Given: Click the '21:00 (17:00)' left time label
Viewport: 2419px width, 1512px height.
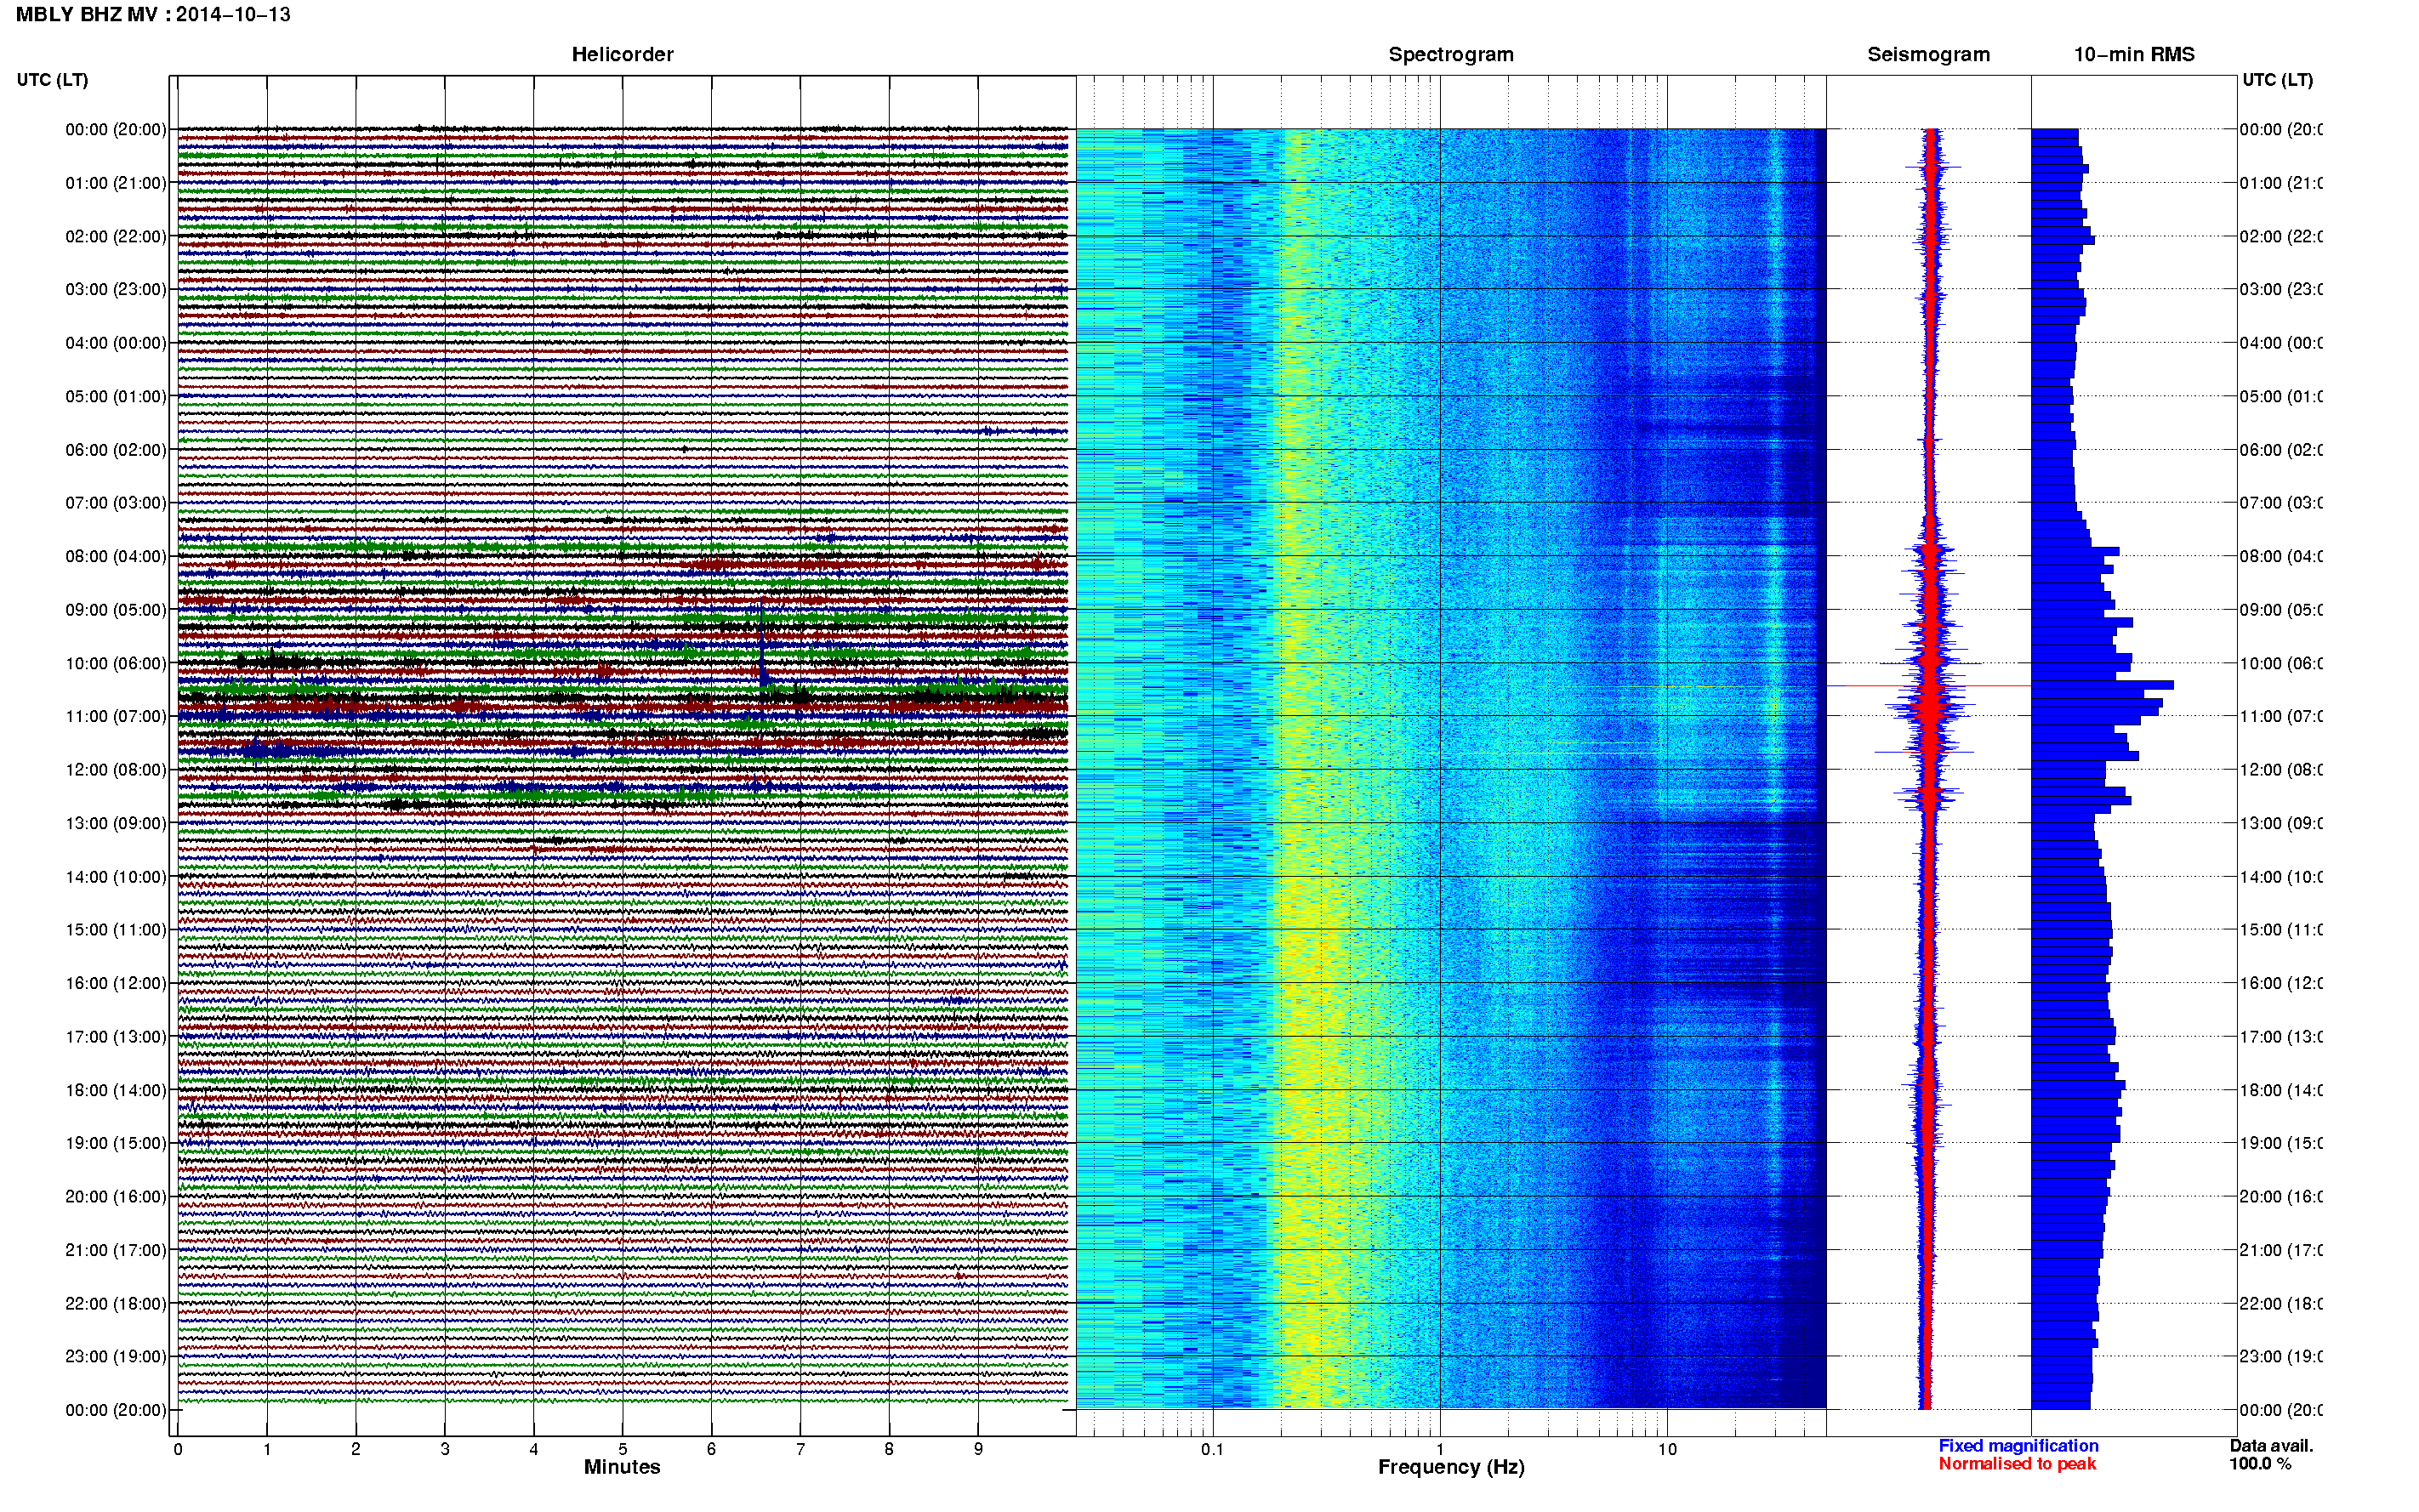Looking at the screenshot, I should tap(116, 1250).
